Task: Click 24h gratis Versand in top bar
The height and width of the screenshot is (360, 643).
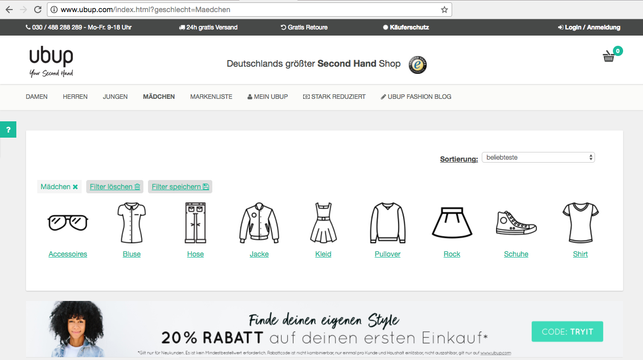Action: coord(208,27)
